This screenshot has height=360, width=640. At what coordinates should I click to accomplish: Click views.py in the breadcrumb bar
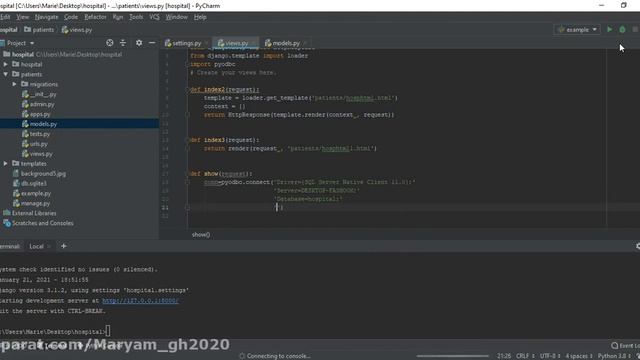click(77, 30)
